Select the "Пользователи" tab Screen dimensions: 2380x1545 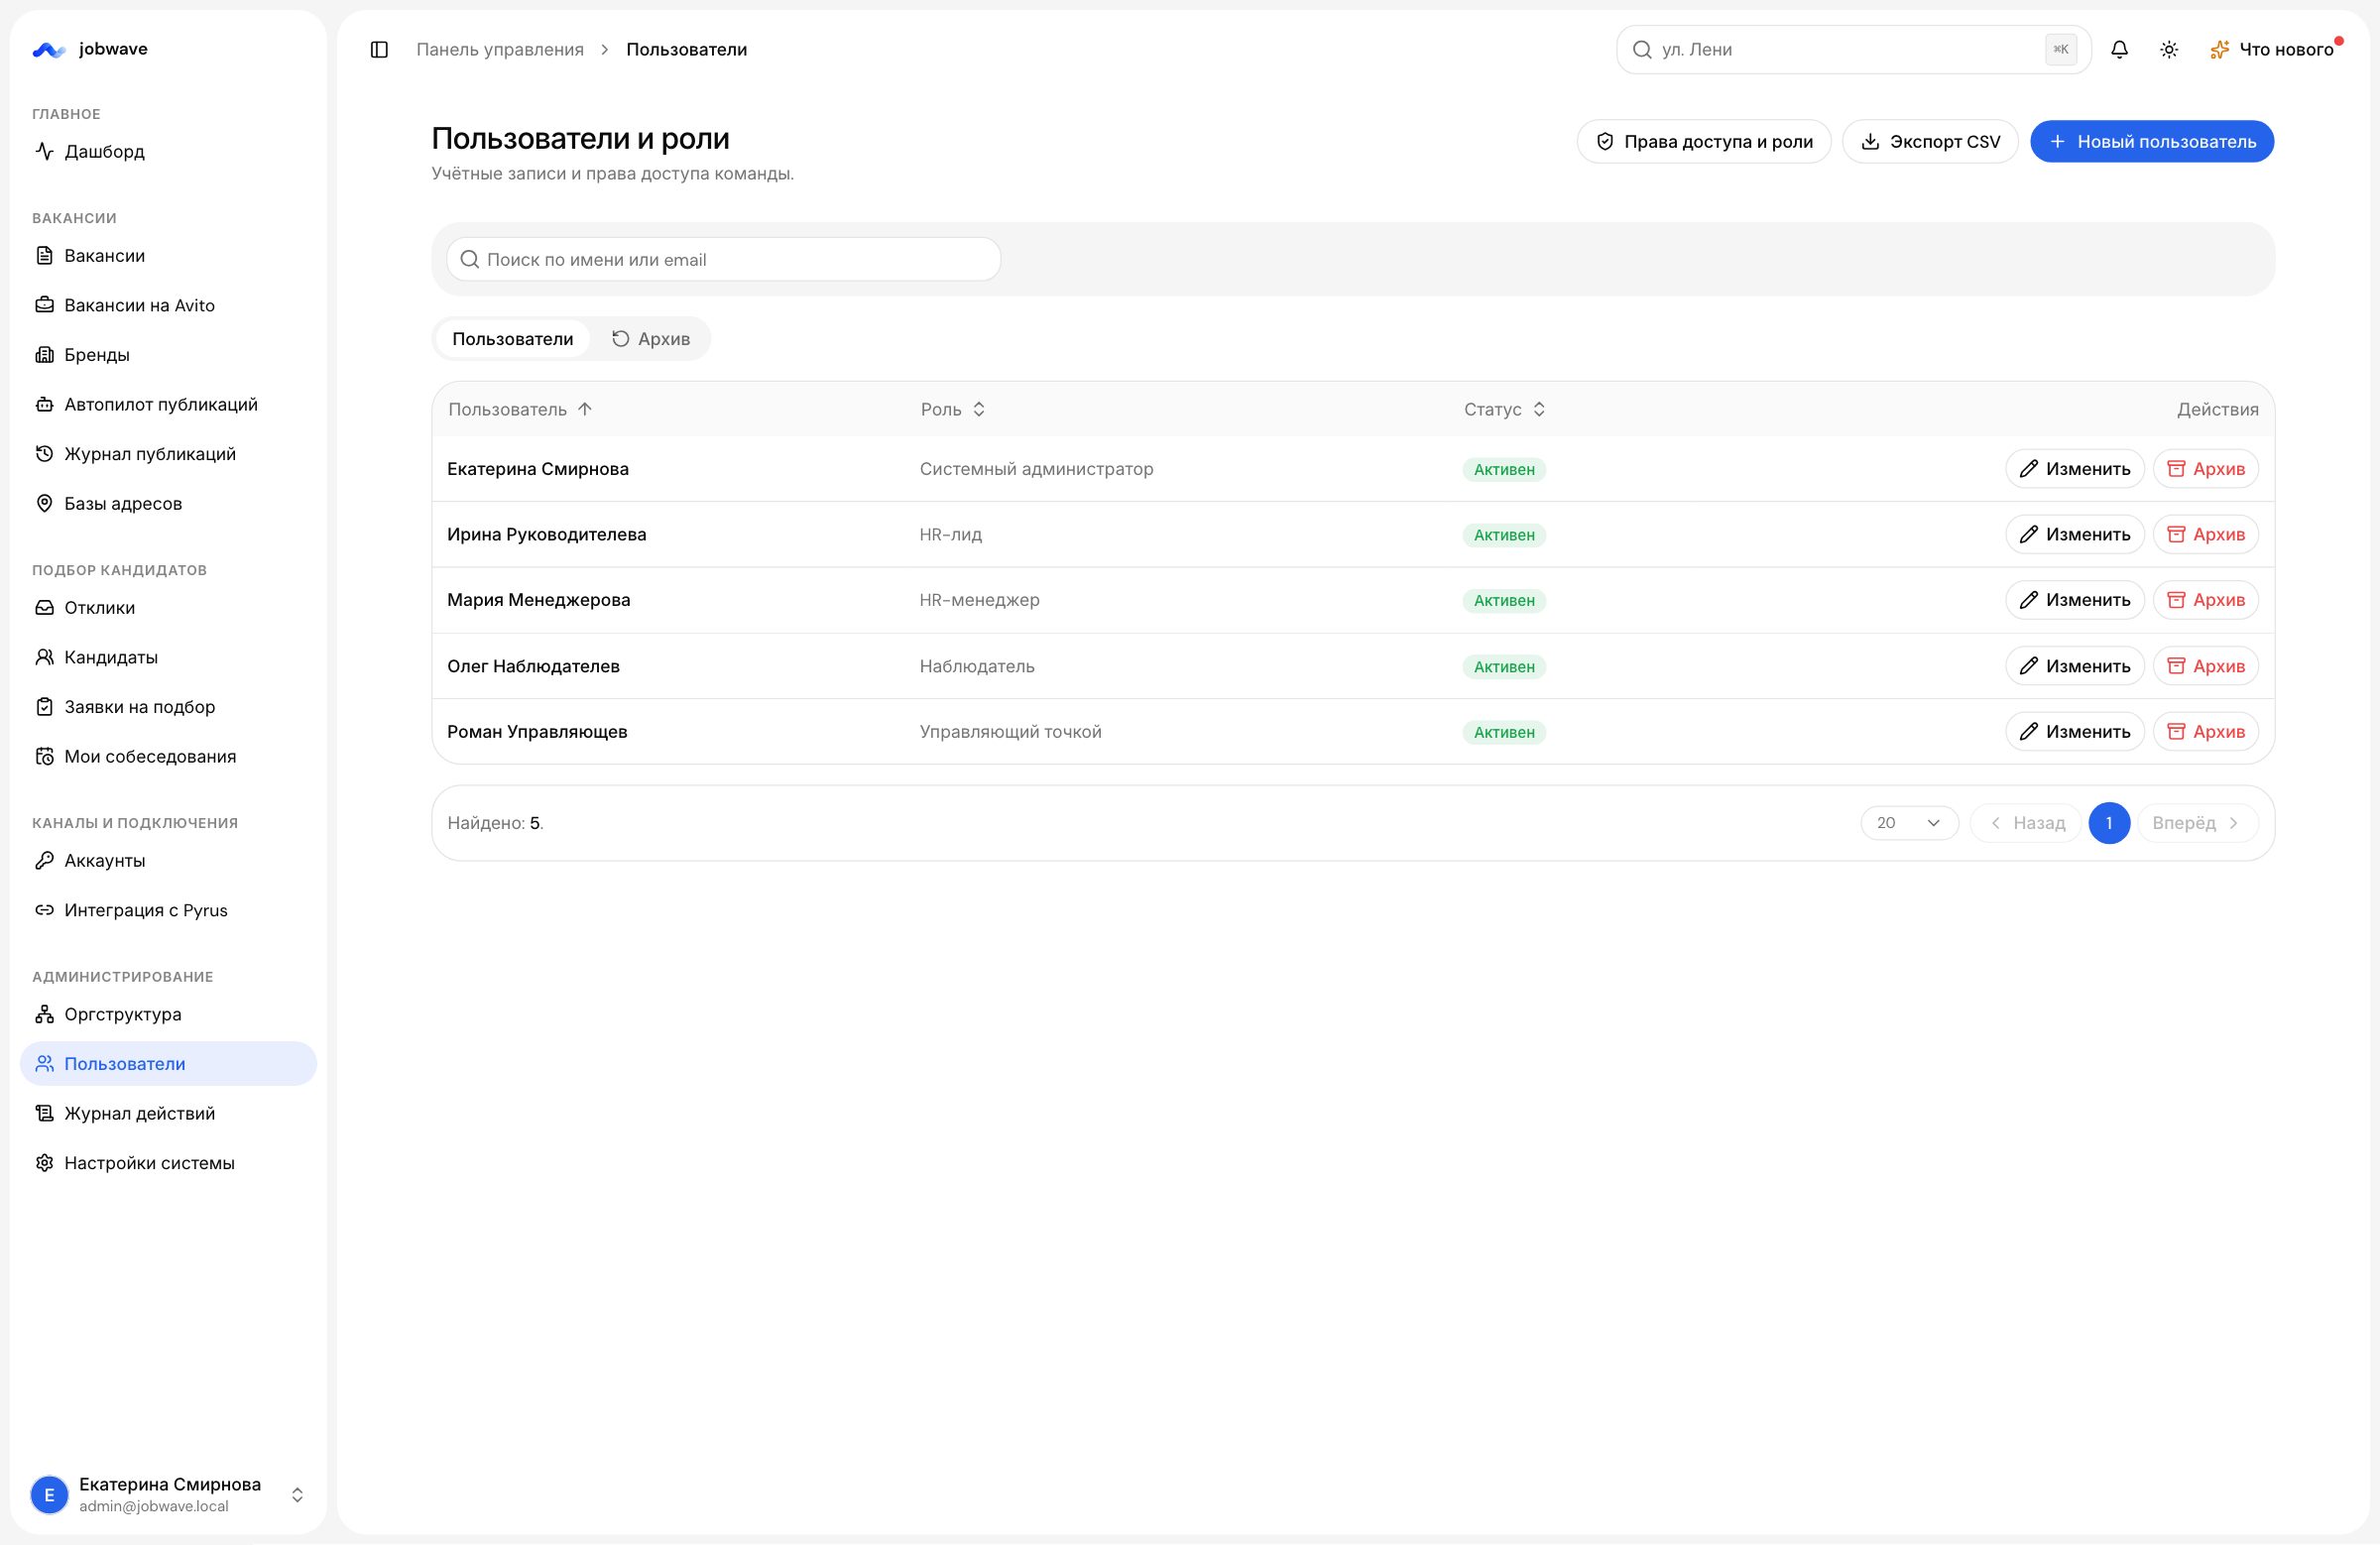tap(512, 338)
